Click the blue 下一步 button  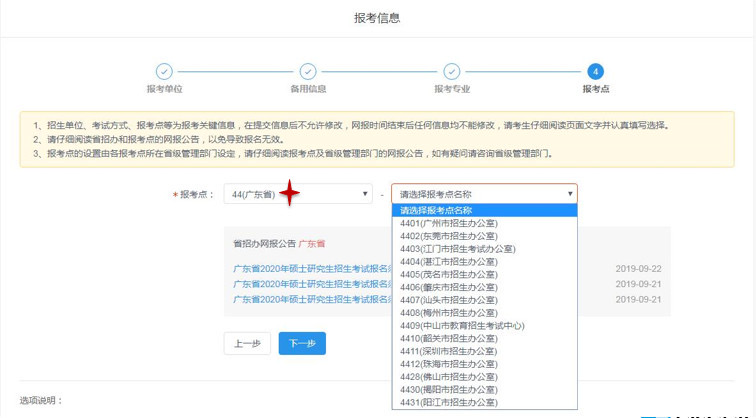pyautogui.click(x=302, y=343)
